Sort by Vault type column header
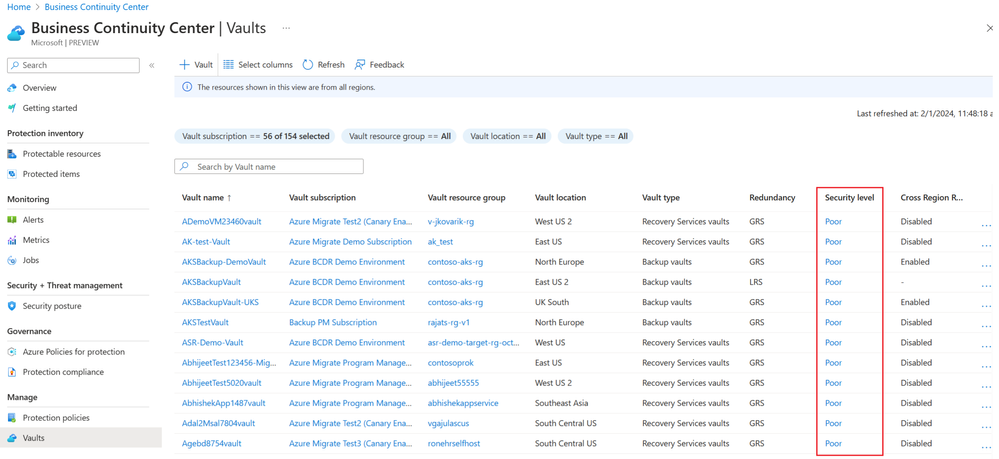The height and width of the screenshot is (459, 999). [661, 198]
